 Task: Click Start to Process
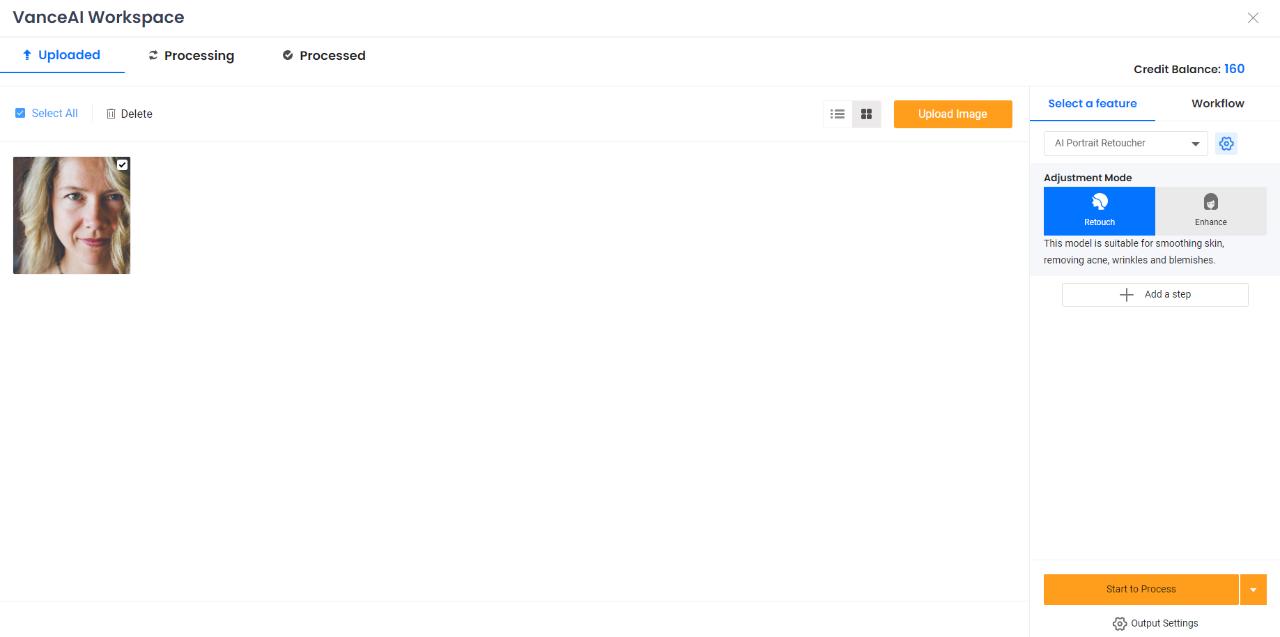(1141, 589)
